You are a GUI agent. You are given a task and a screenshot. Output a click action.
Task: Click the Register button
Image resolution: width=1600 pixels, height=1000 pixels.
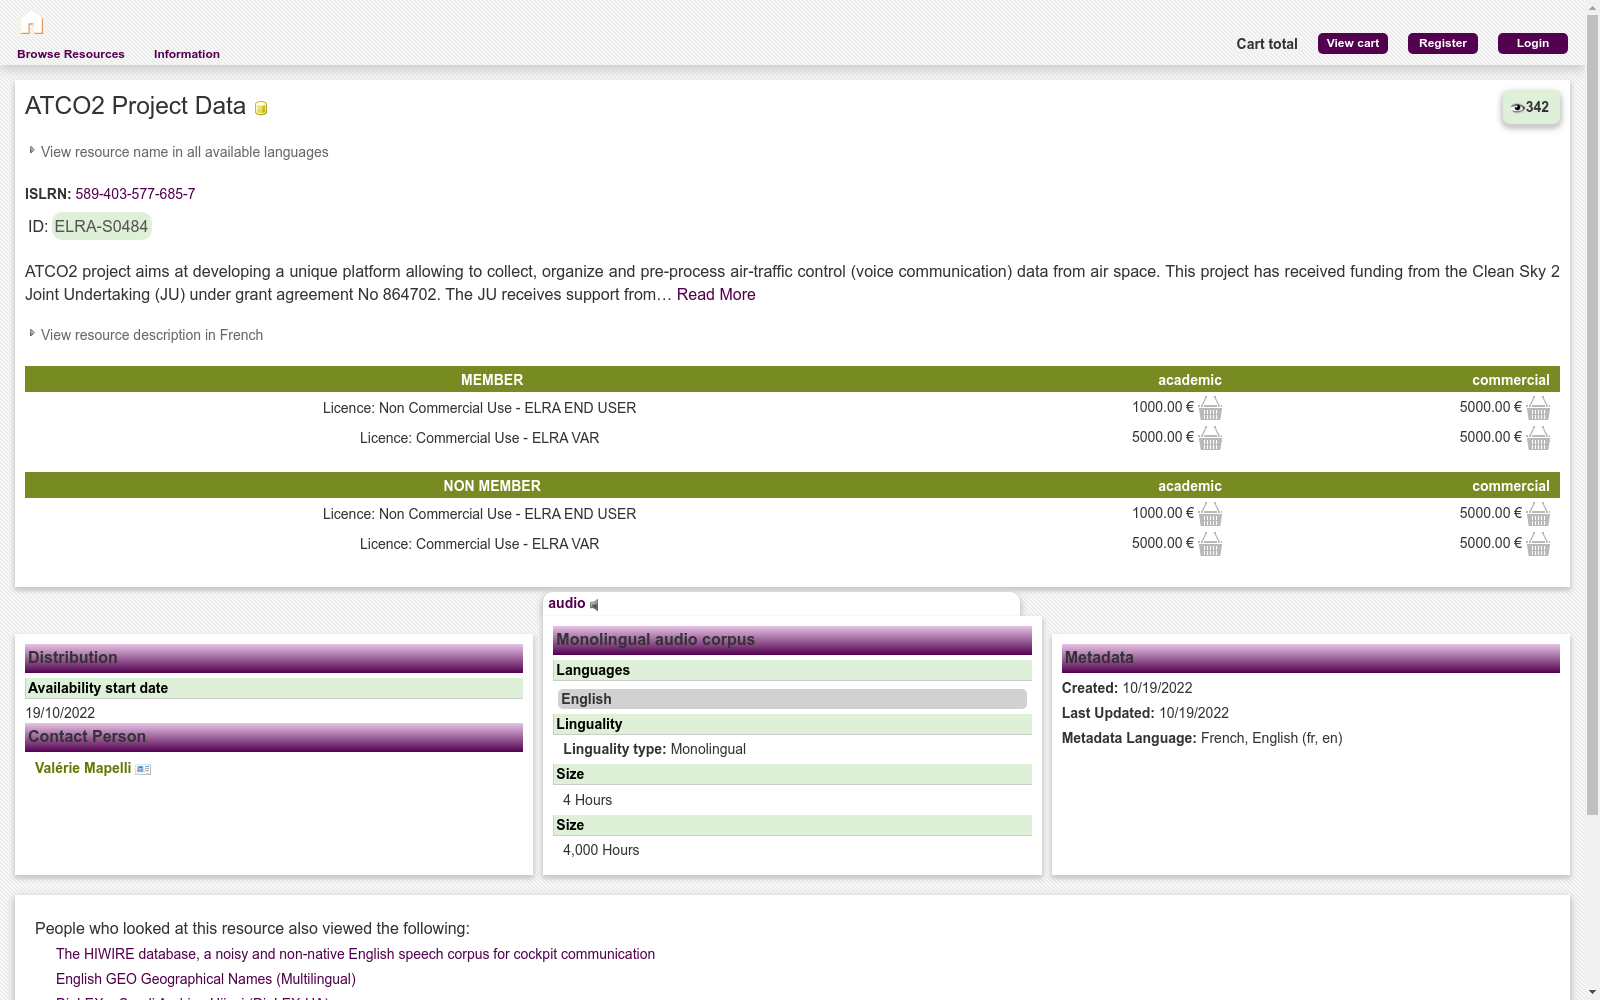point(1443,43)
